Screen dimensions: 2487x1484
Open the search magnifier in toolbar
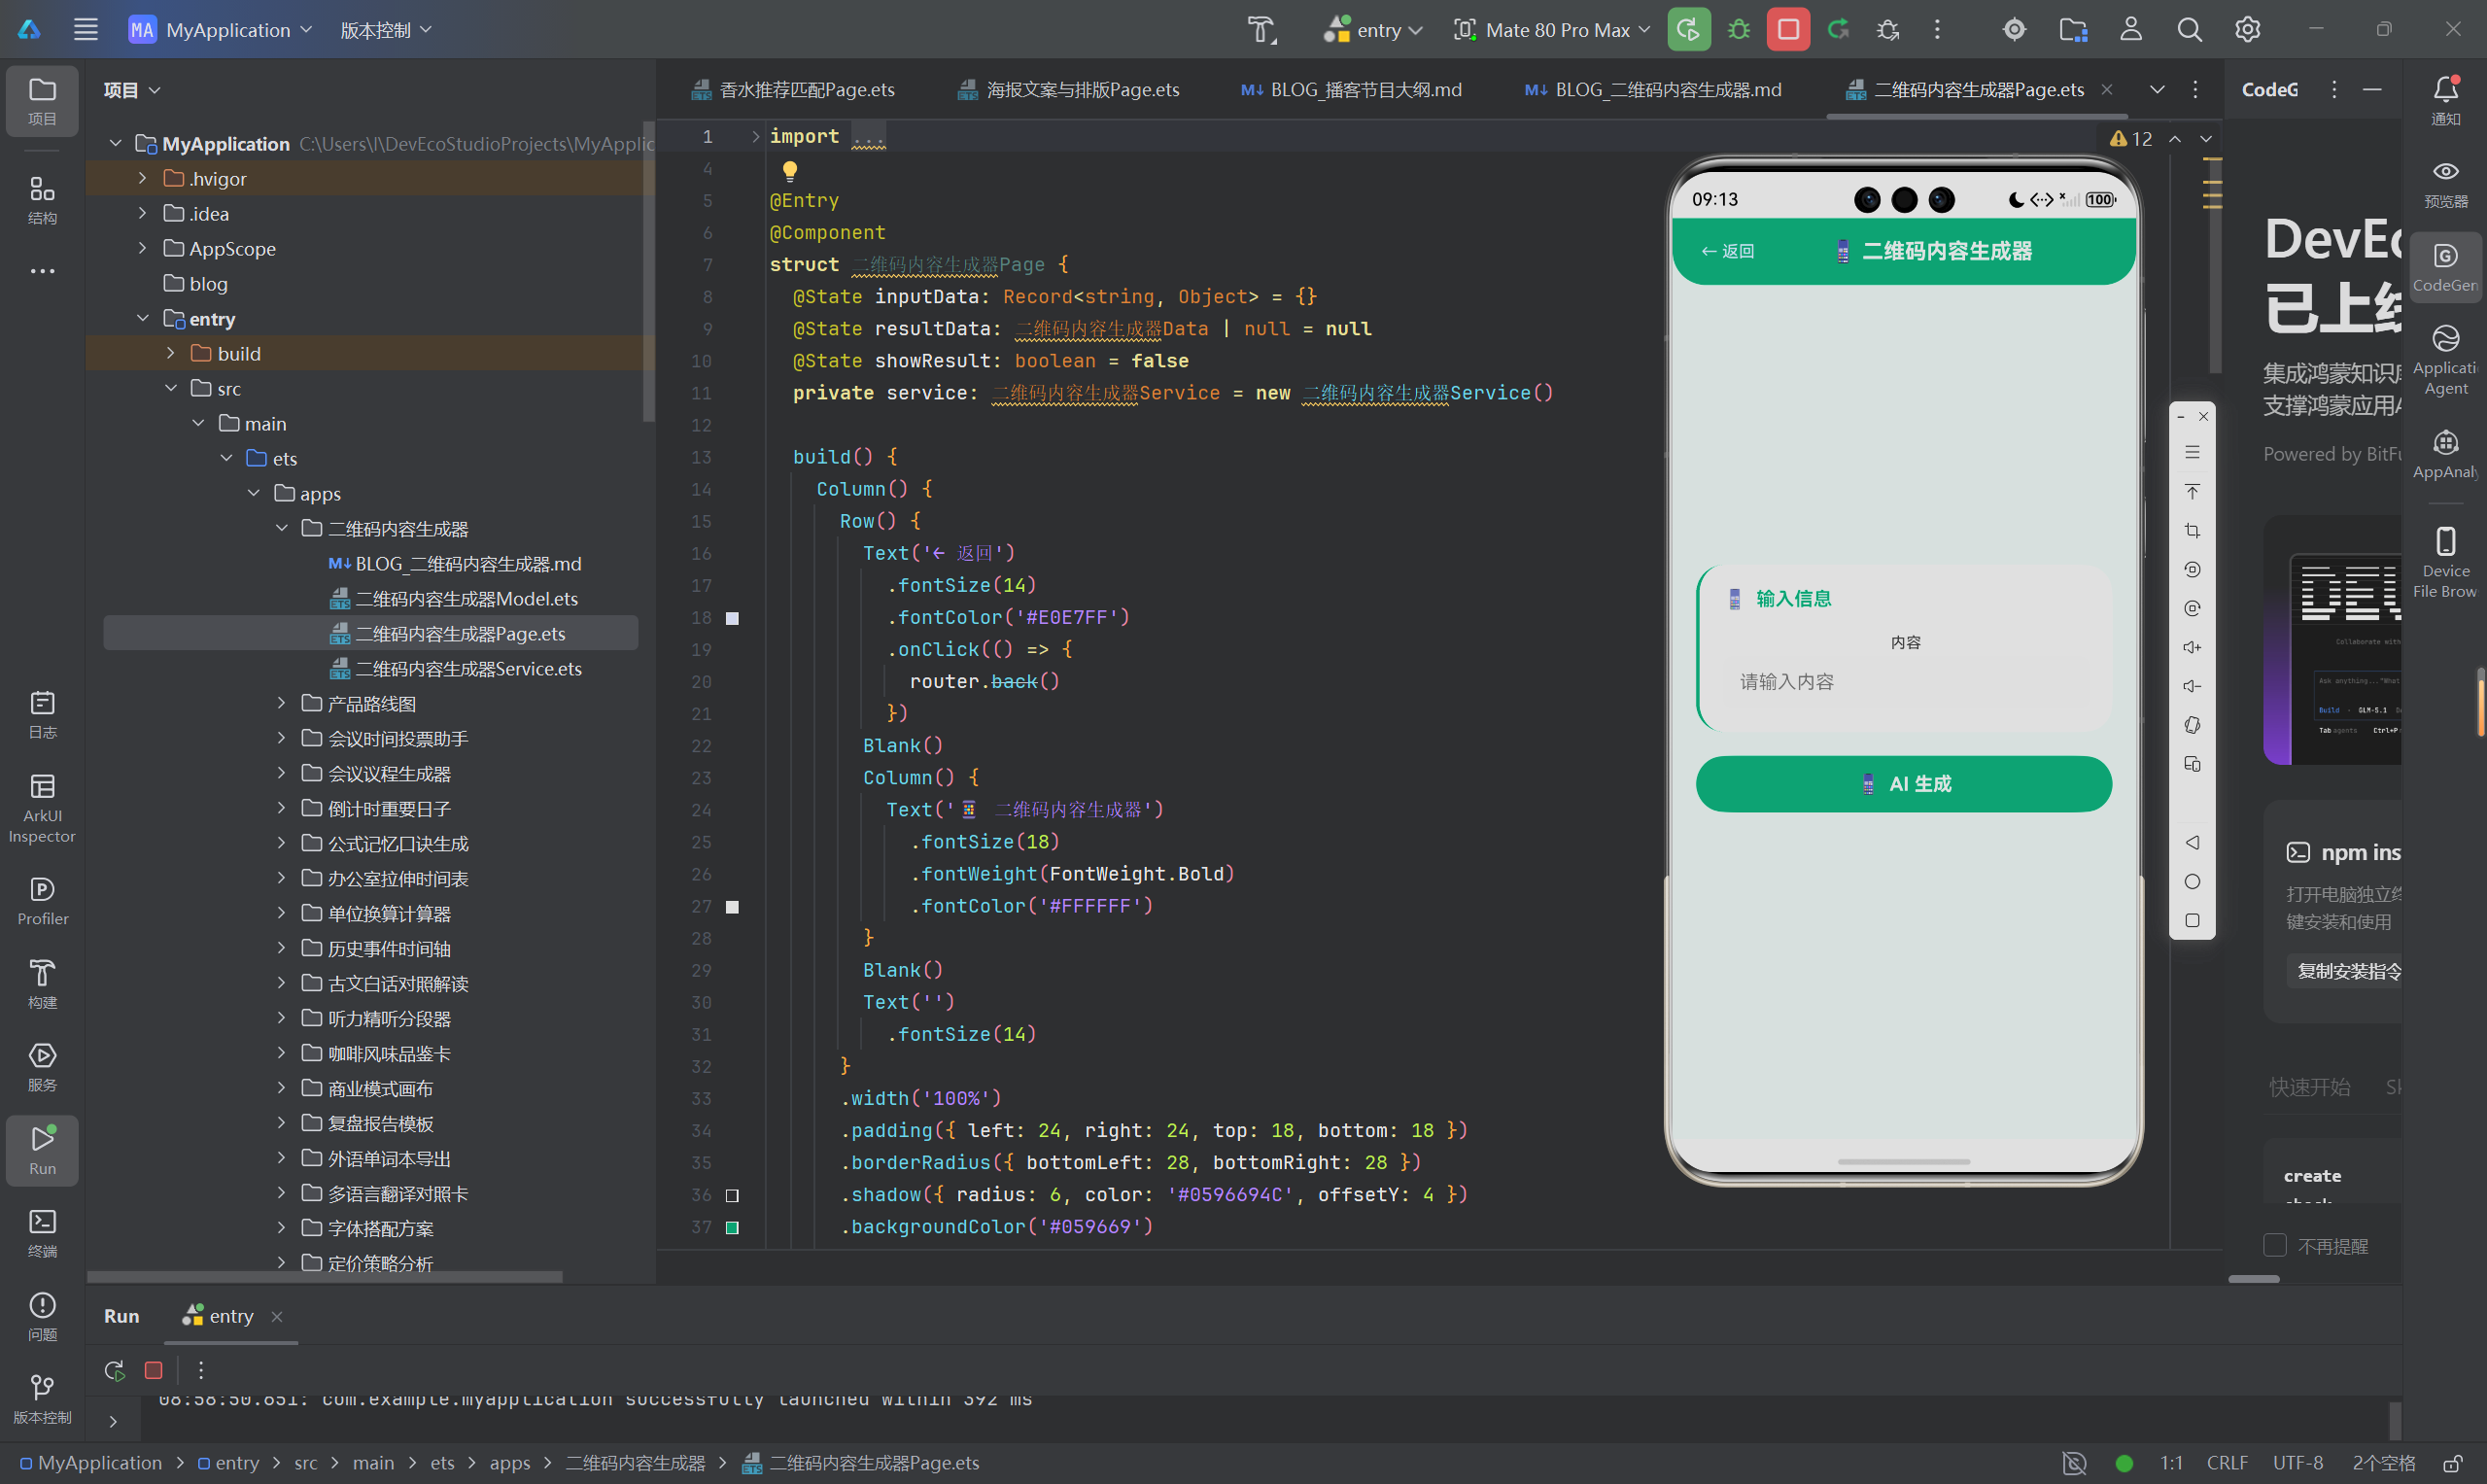(2189, 30)
